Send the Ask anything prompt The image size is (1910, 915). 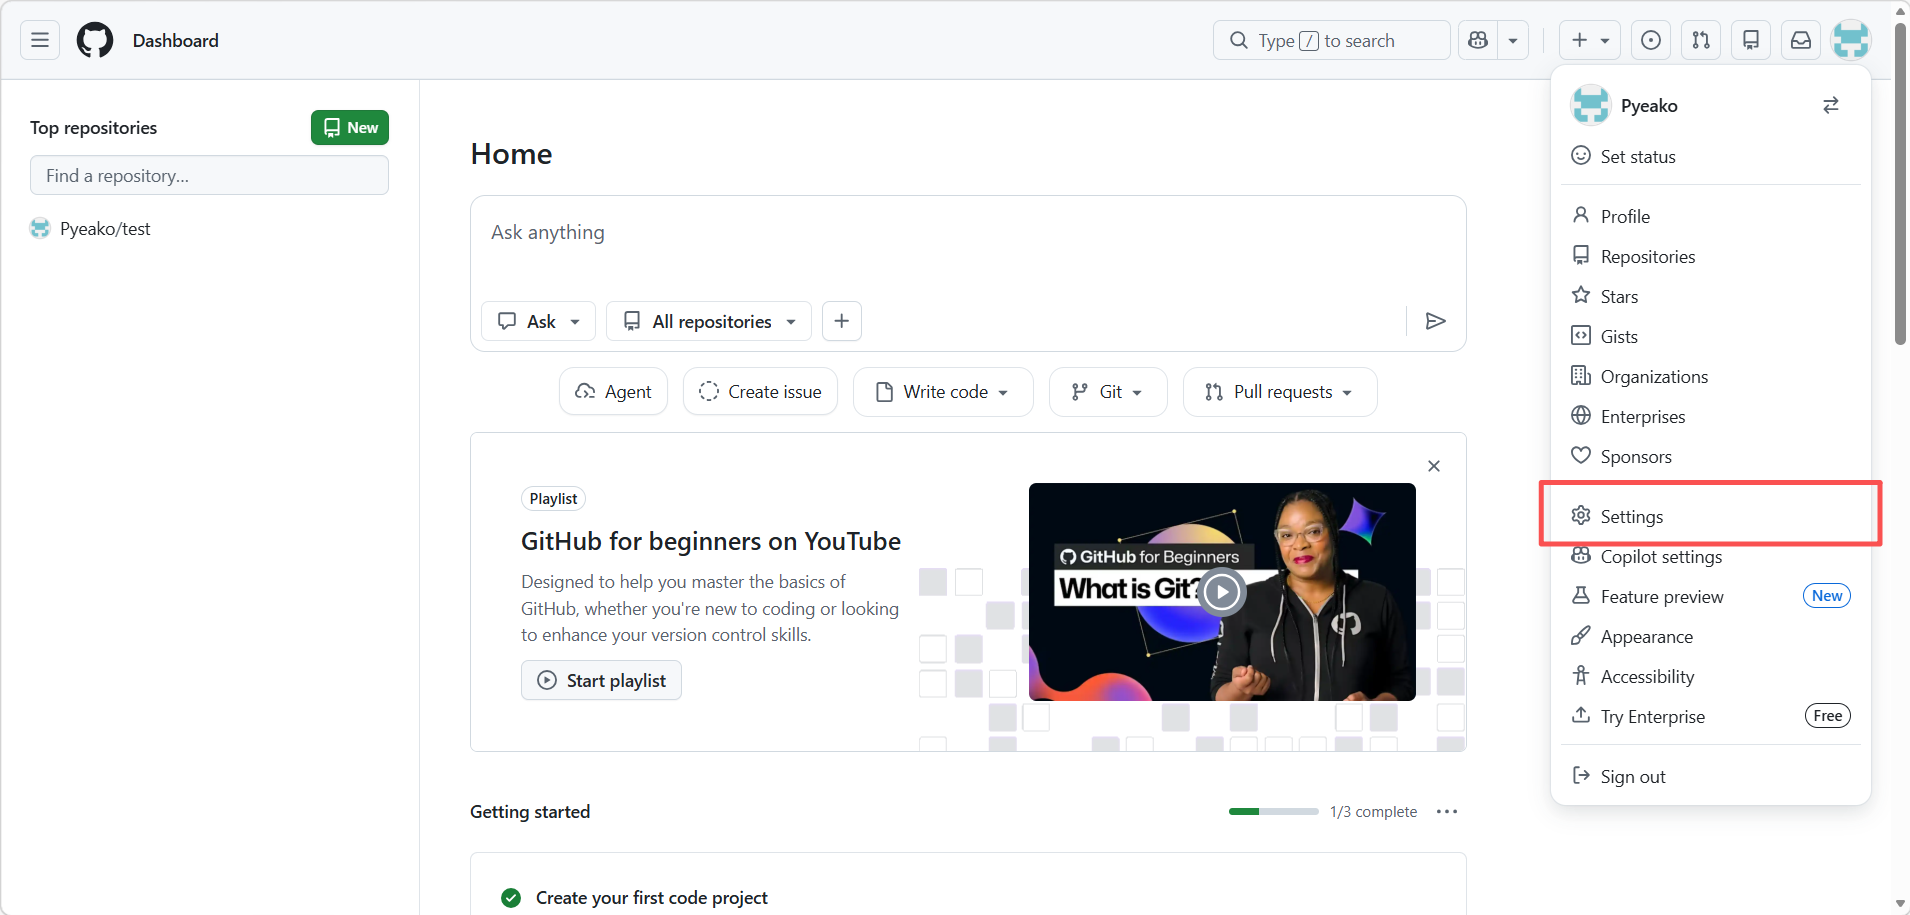pyautogui.click(x=1435, y=321)
